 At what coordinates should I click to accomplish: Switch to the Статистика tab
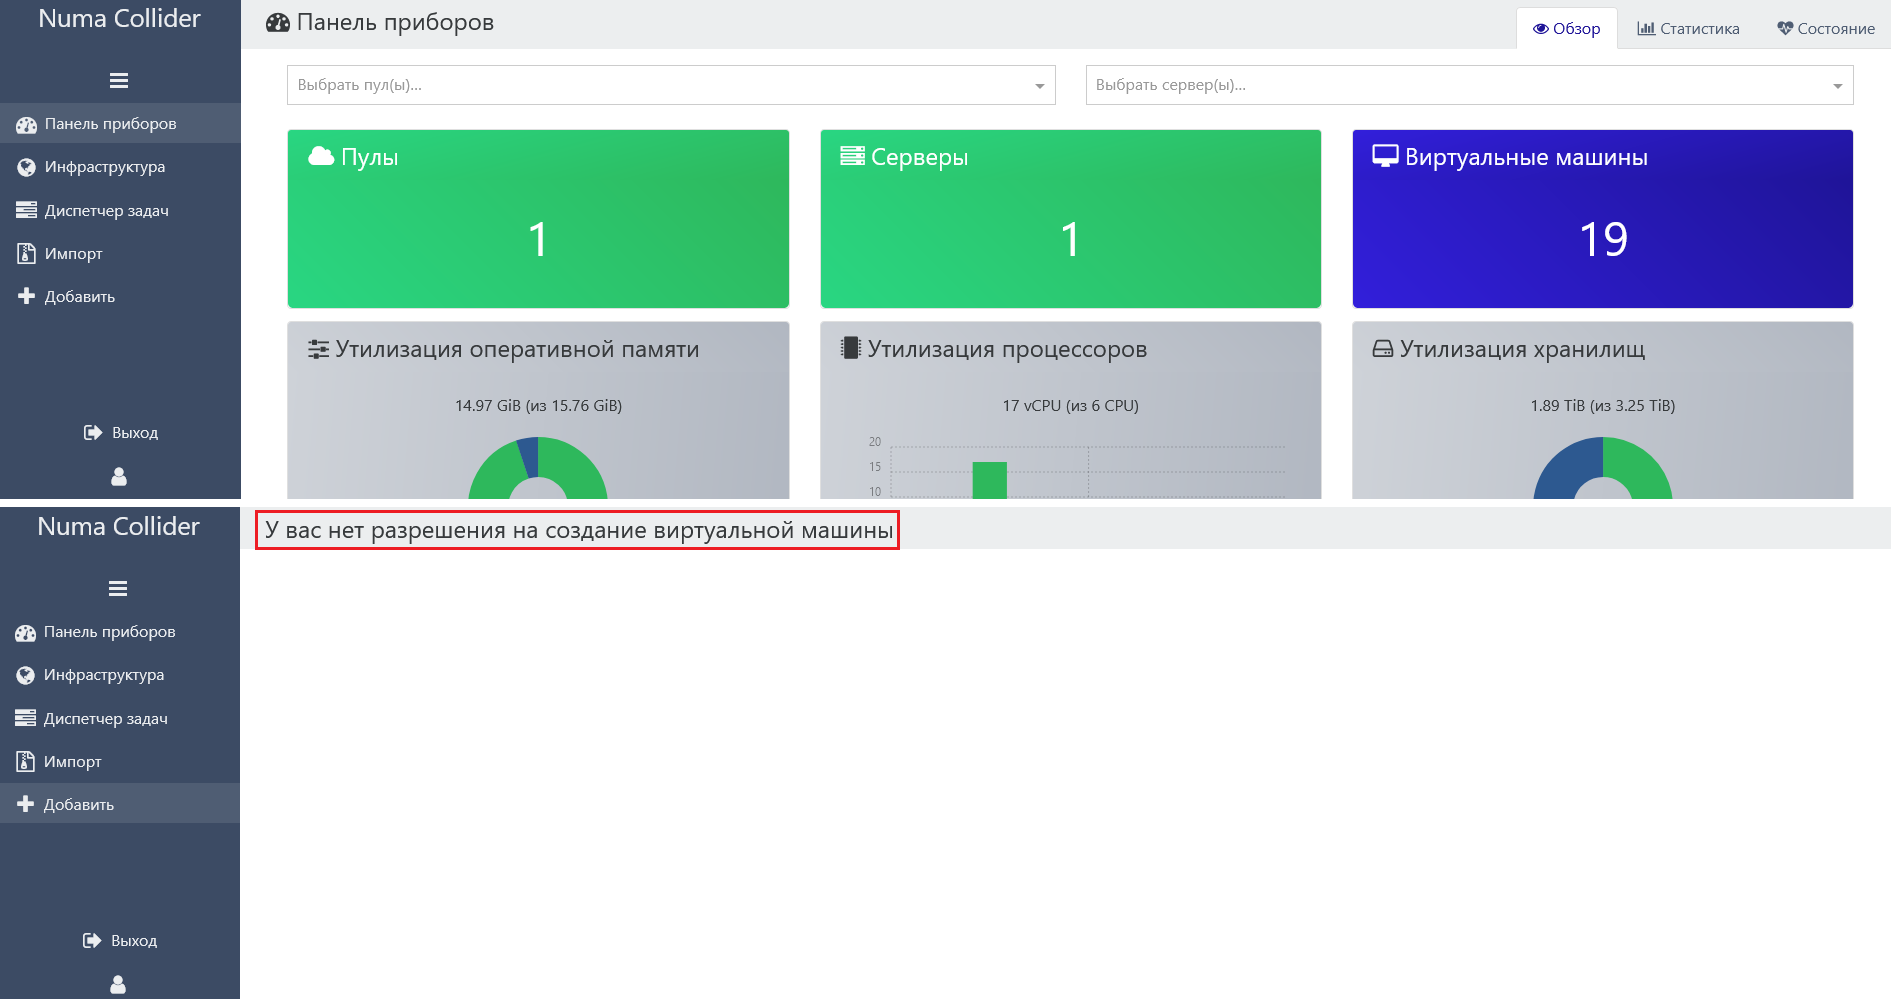coord(1688,28)
